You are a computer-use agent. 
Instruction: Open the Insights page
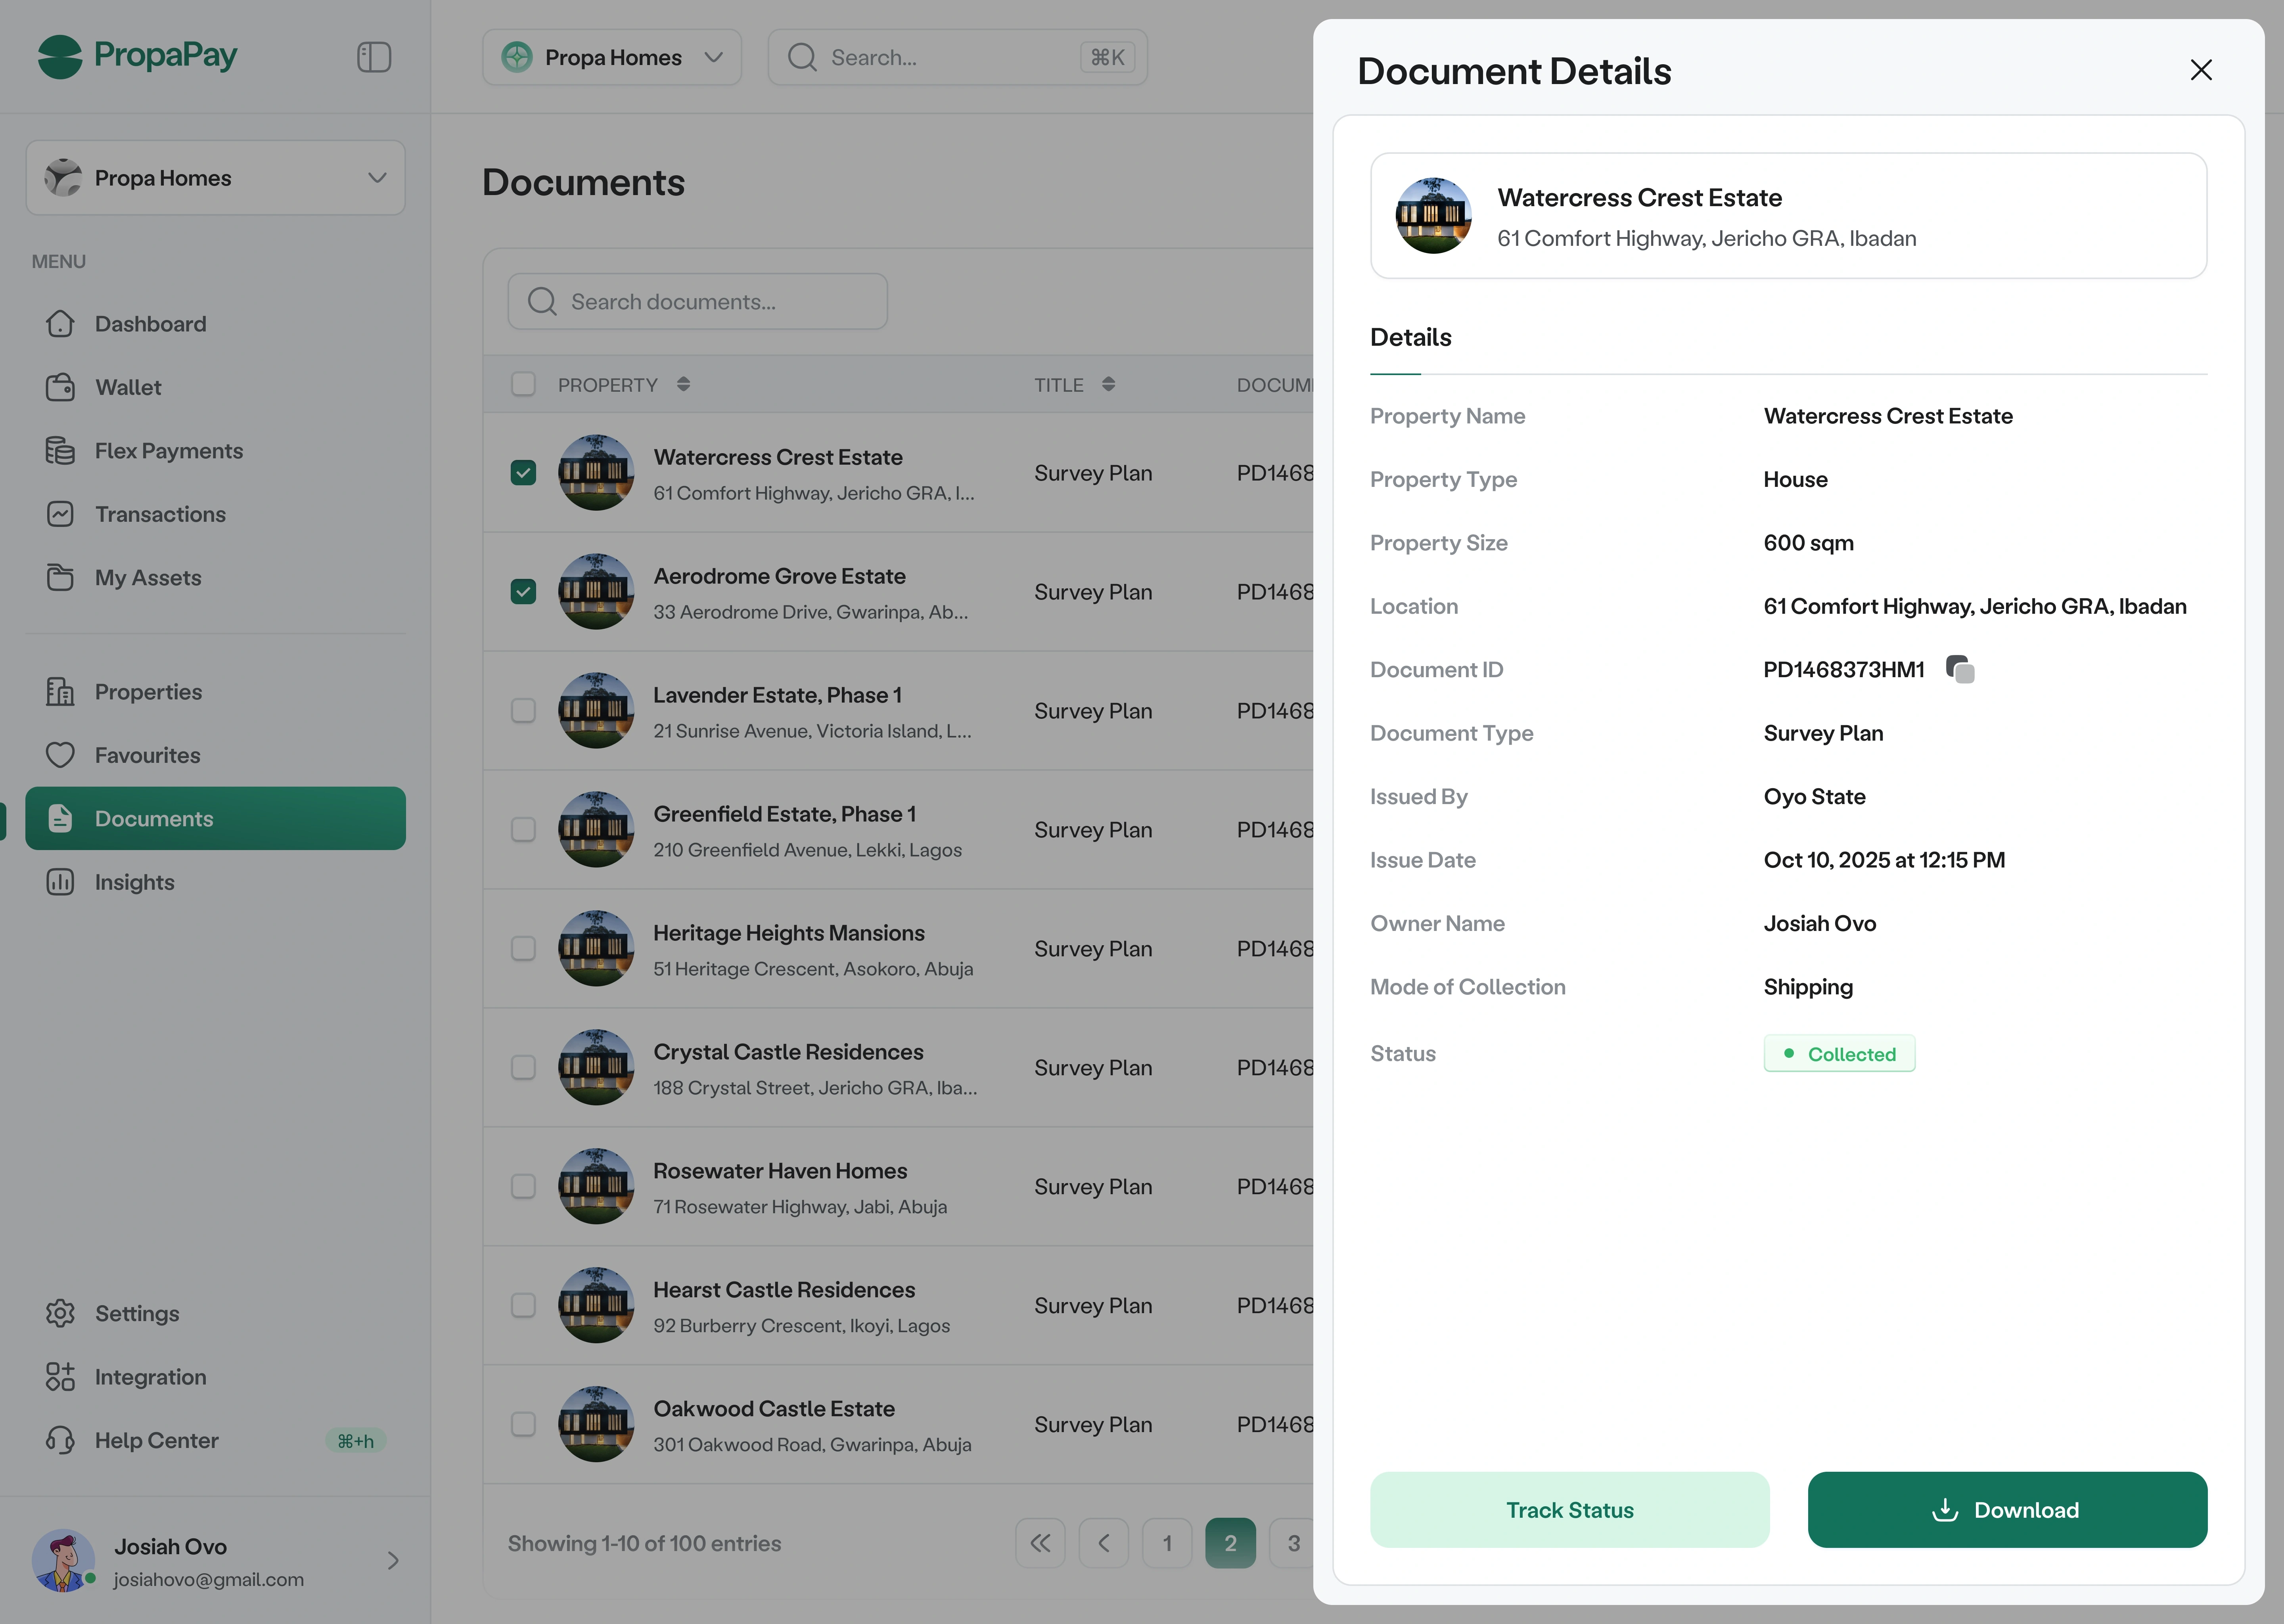[x=134, y=882]
